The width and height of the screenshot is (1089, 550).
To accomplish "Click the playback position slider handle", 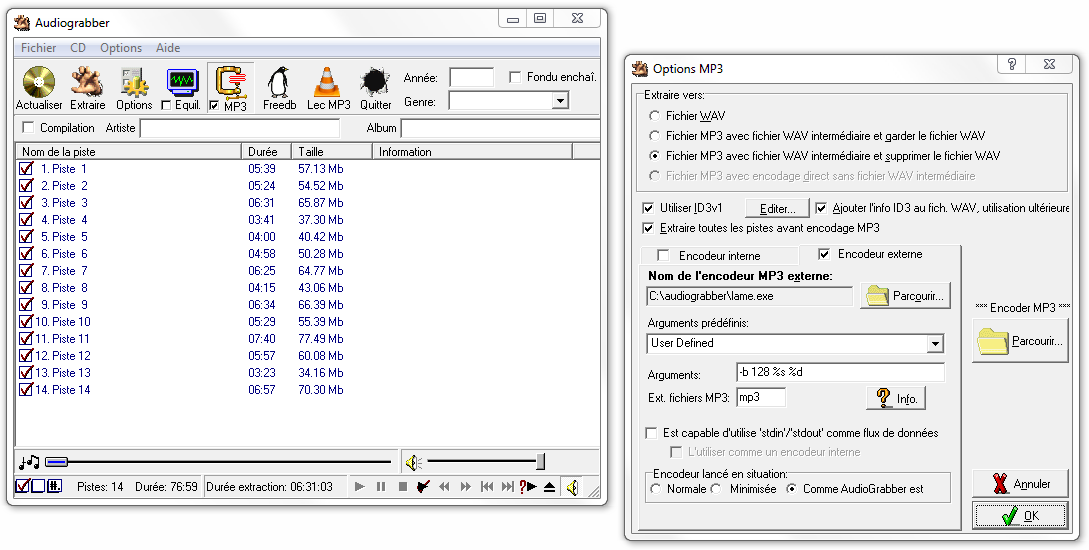I will tap(56, 462).
